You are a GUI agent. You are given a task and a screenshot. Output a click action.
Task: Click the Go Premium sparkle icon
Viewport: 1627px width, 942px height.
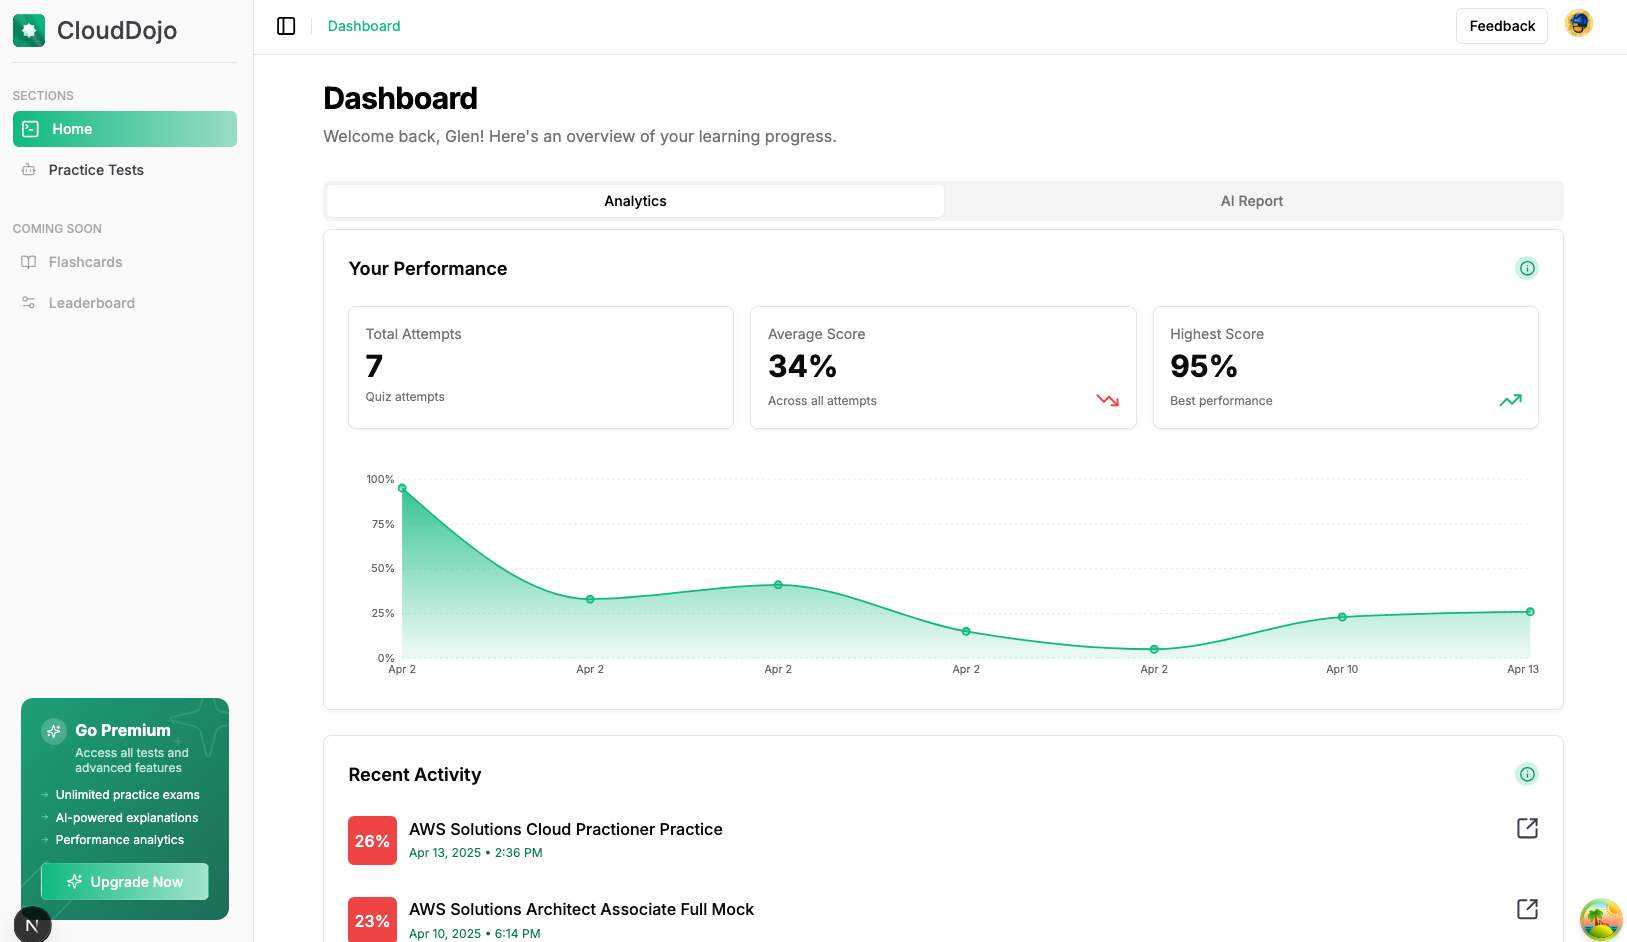pos(54,731)
